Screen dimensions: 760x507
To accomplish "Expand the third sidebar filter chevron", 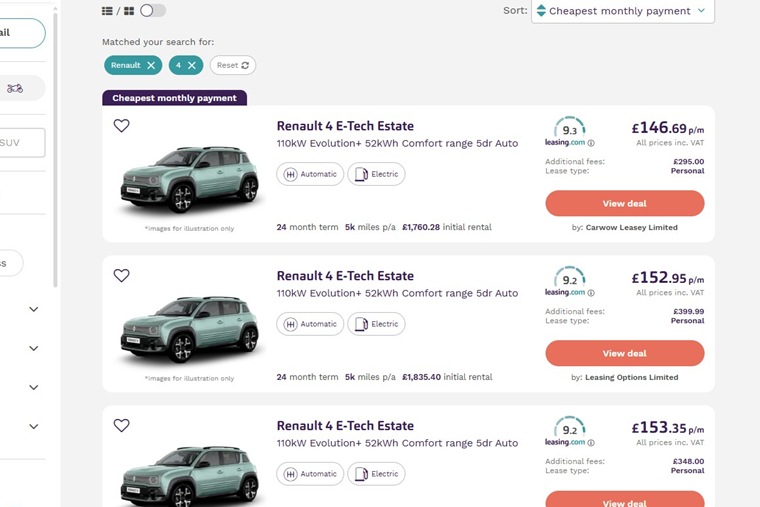I will [x=33, y=387].
